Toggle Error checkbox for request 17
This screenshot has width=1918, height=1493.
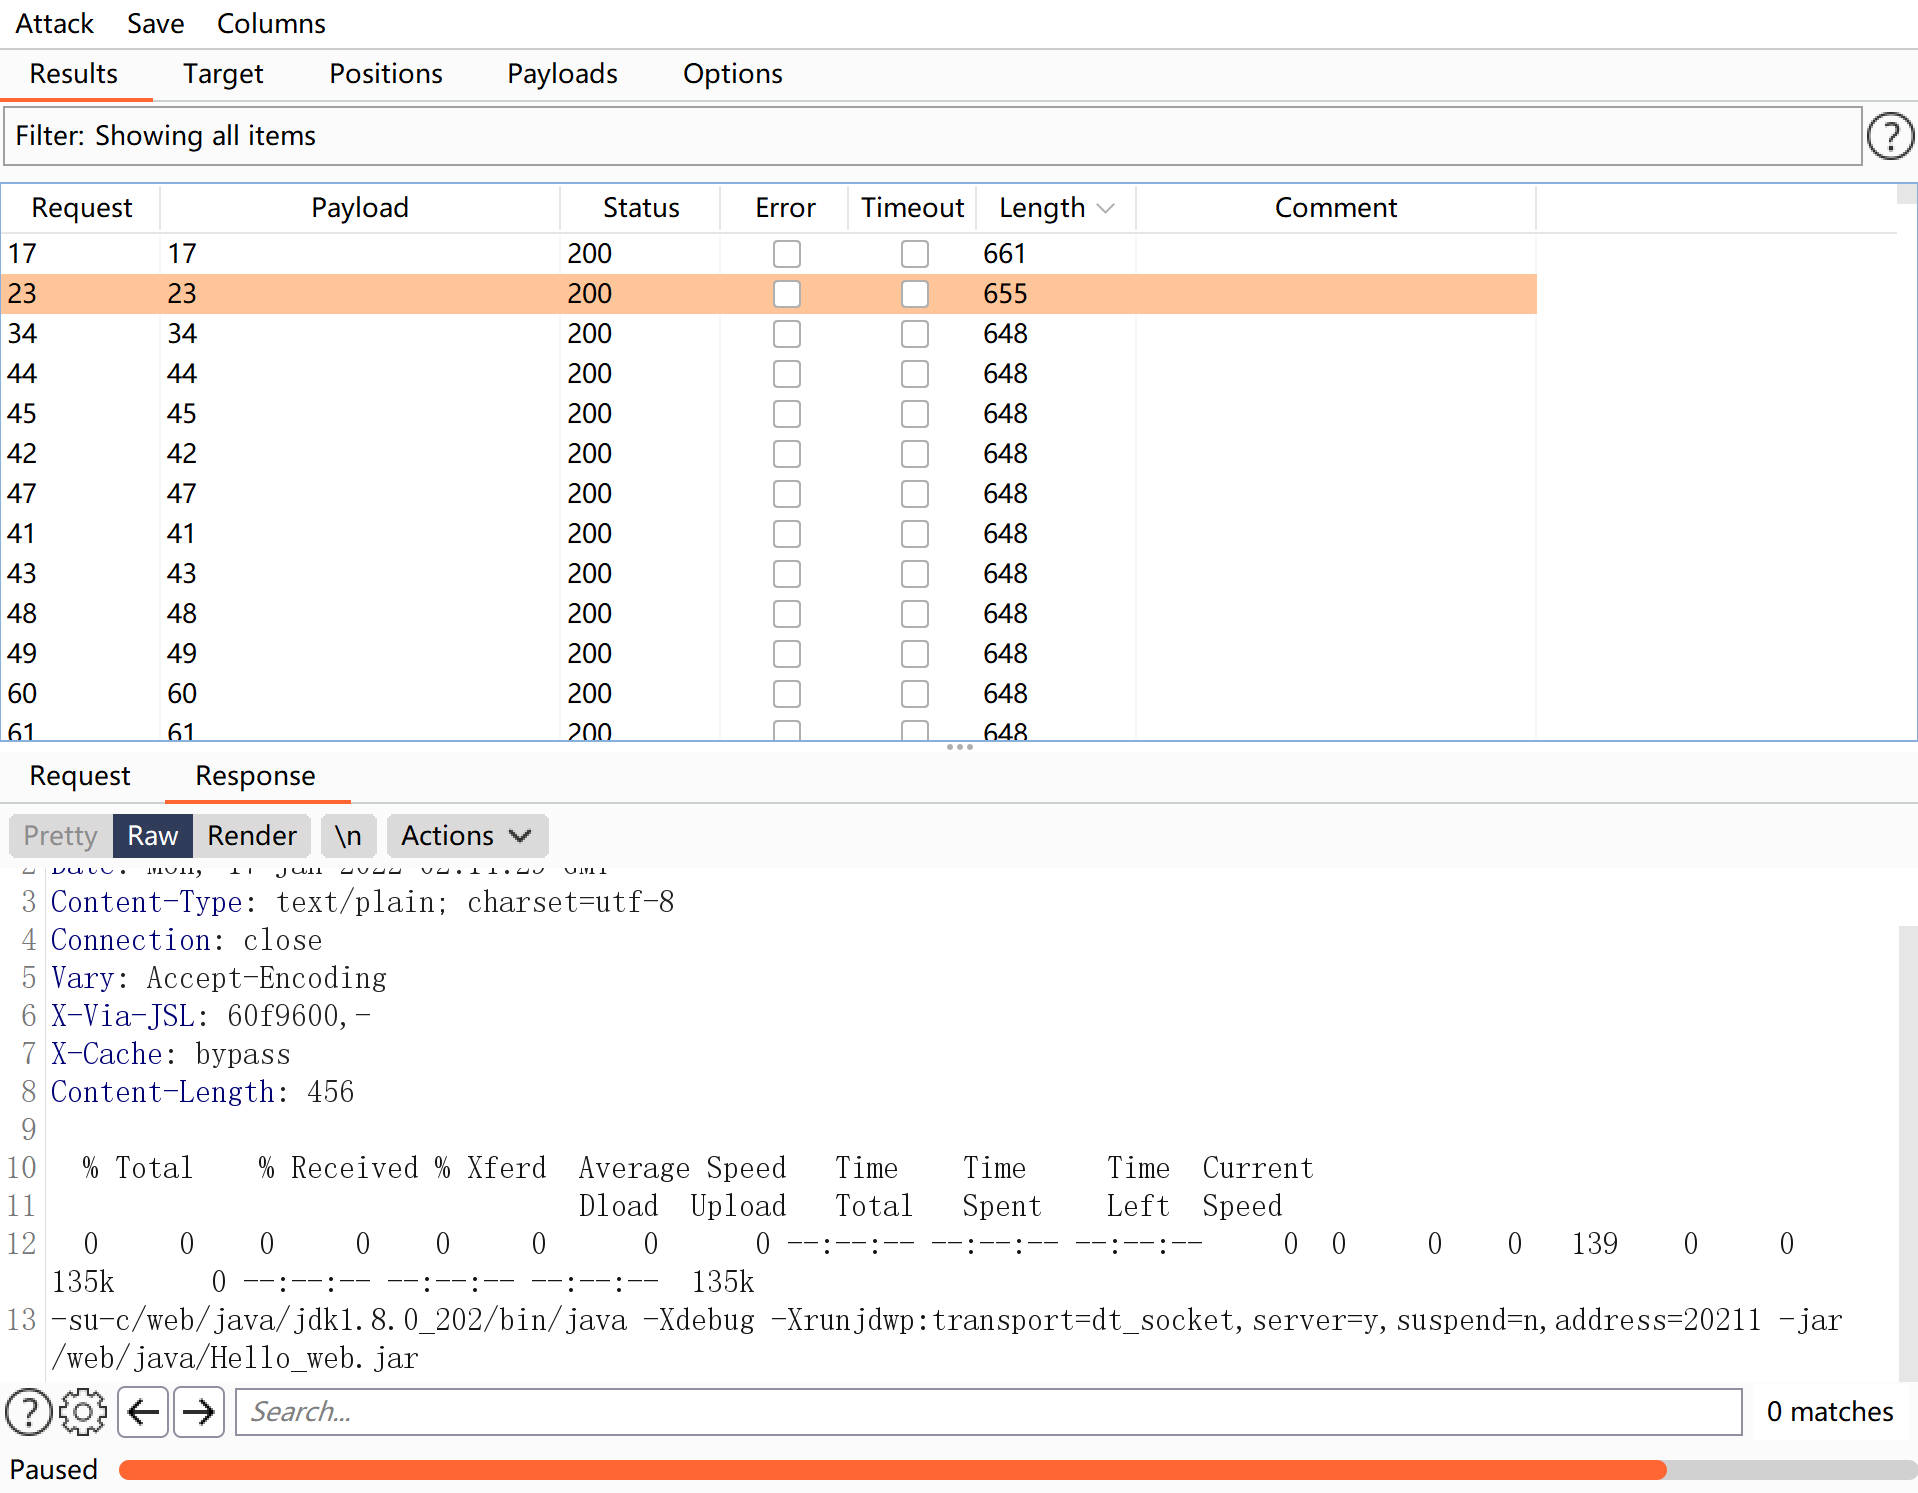click(x=787, y=254)
